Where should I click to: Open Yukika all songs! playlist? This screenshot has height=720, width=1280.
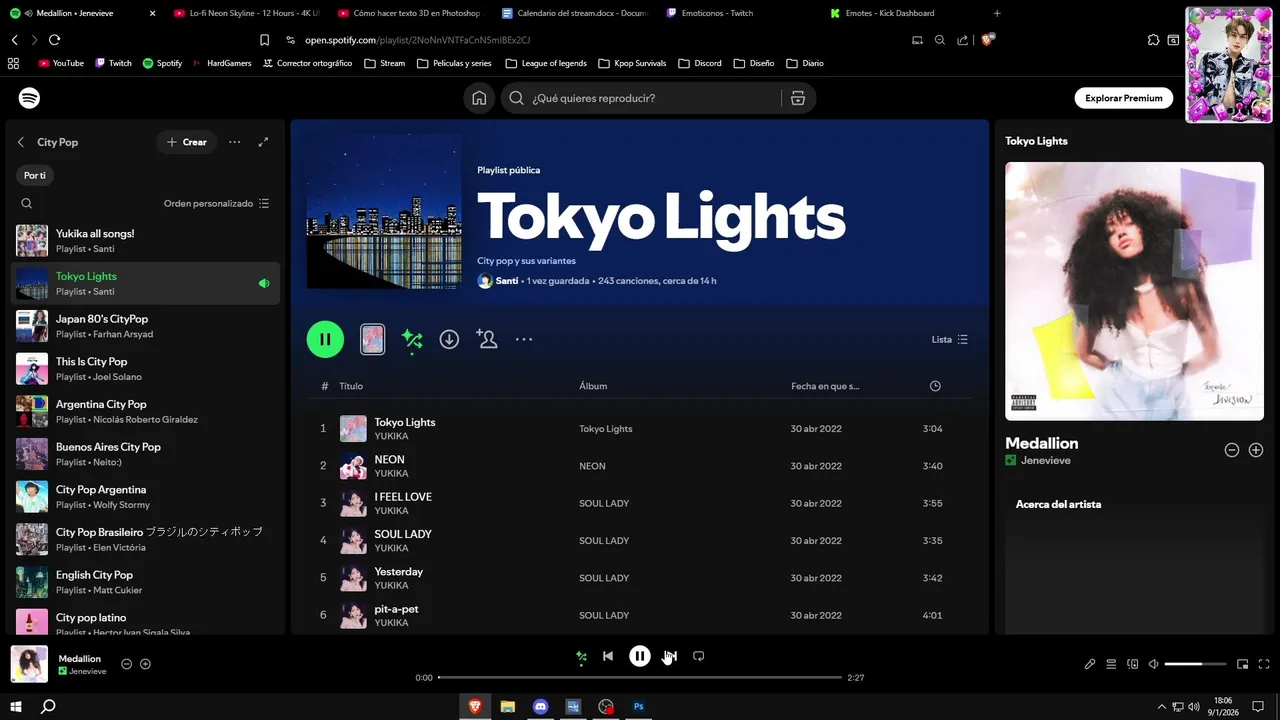coord(146,240)
